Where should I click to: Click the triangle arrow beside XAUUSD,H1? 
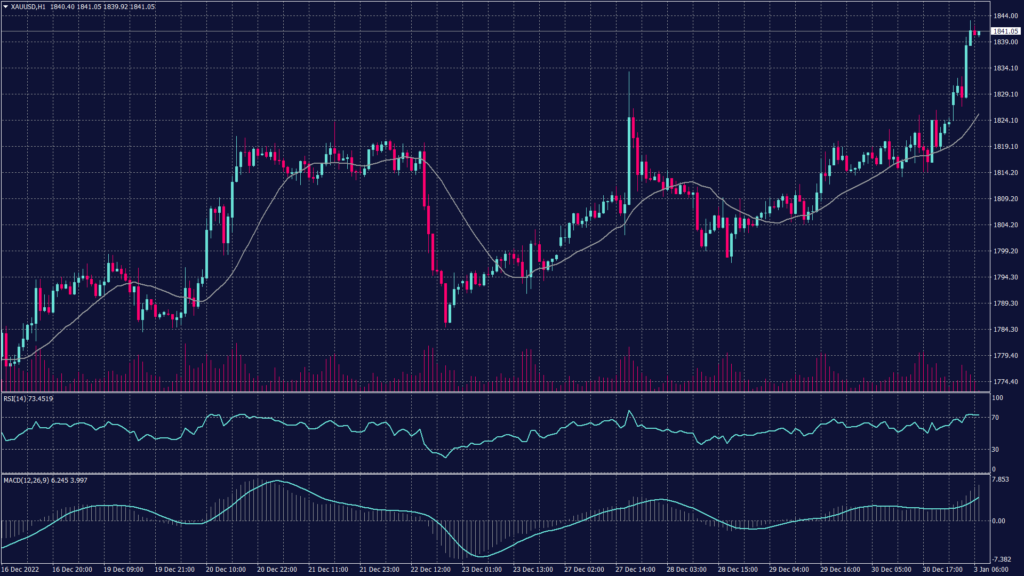pyautogui.click(x=5, y=6)
